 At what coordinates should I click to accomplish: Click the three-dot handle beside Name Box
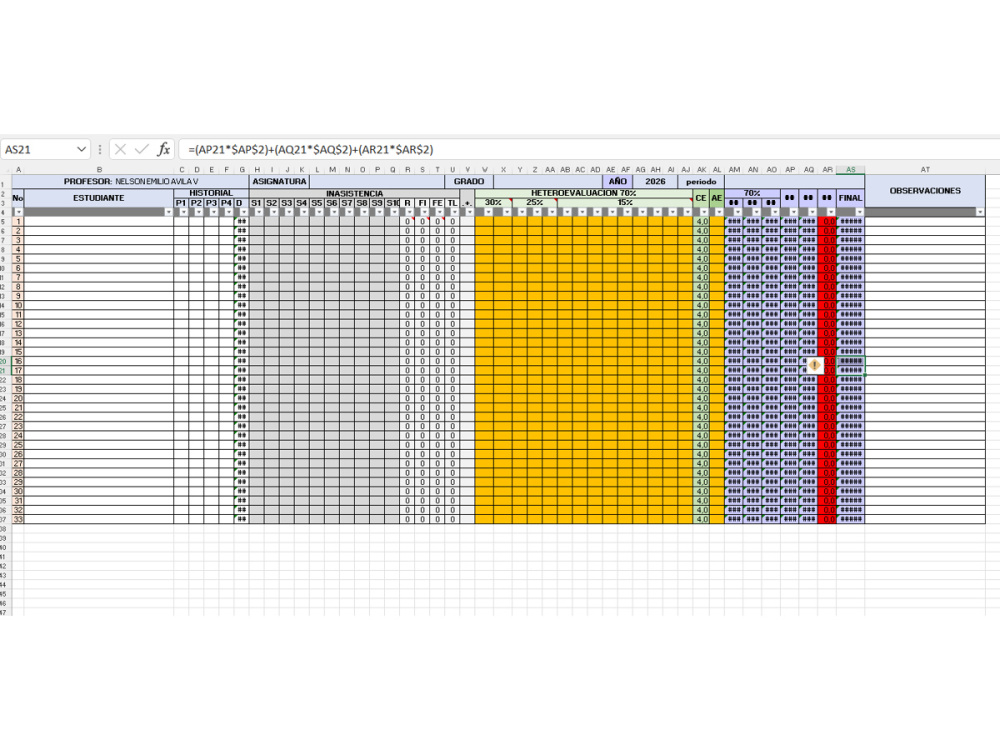pyautogui.click(x=99, y=149)
